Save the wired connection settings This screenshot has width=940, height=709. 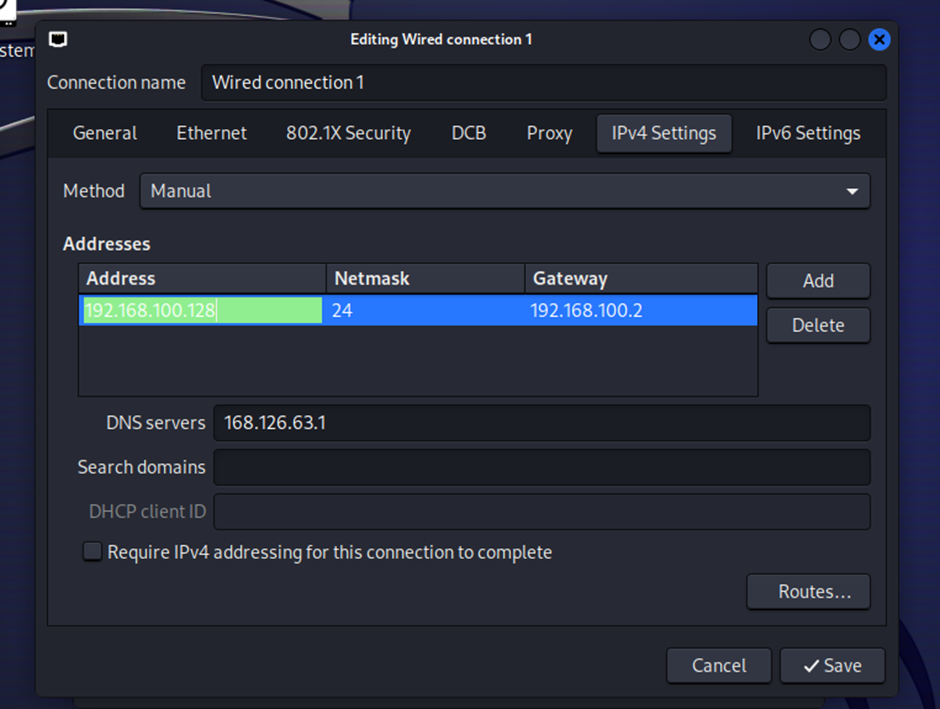coord(832,666)
